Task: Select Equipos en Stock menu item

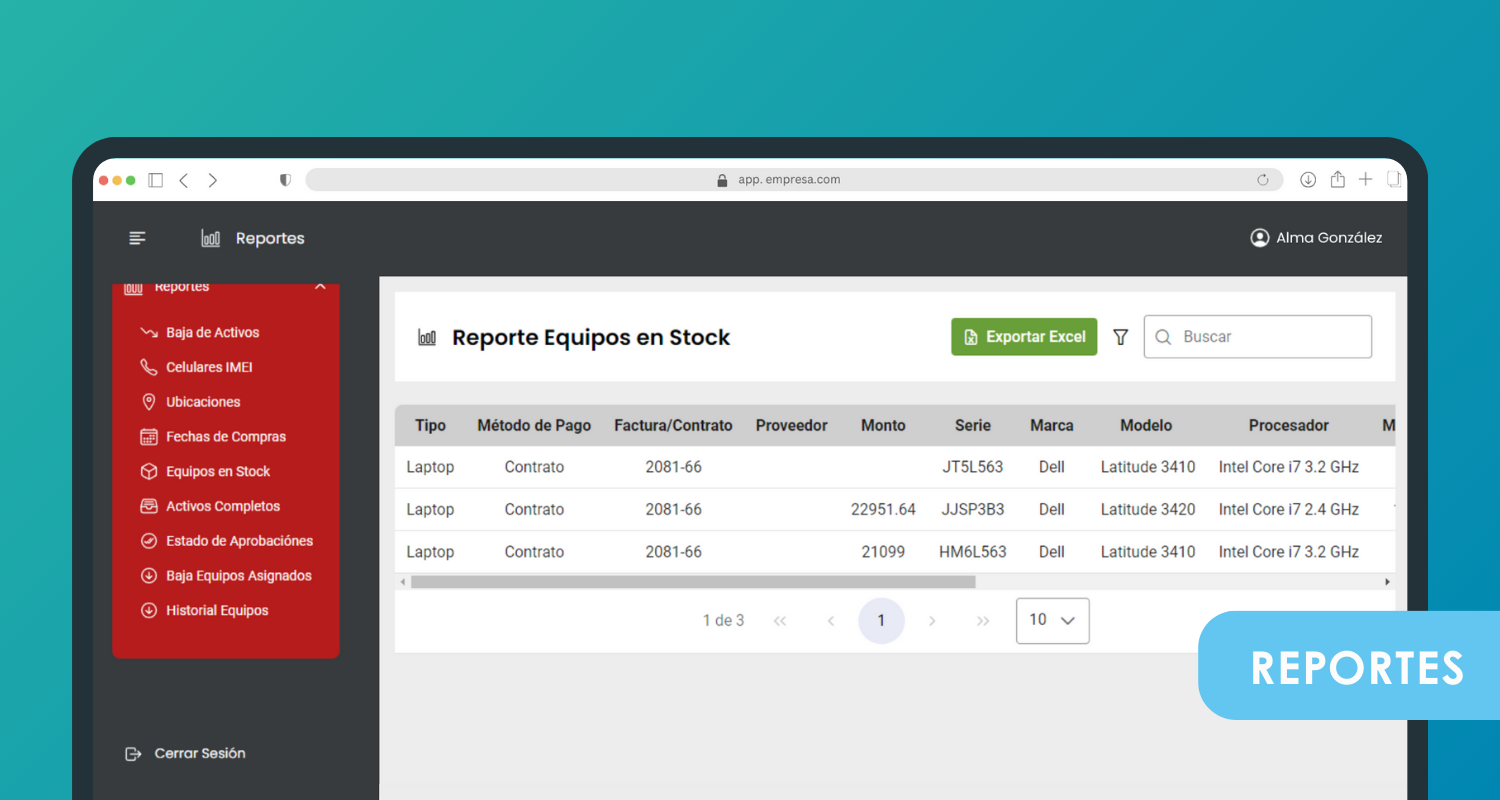Action: pyautogui.click(x=218, y=472)
